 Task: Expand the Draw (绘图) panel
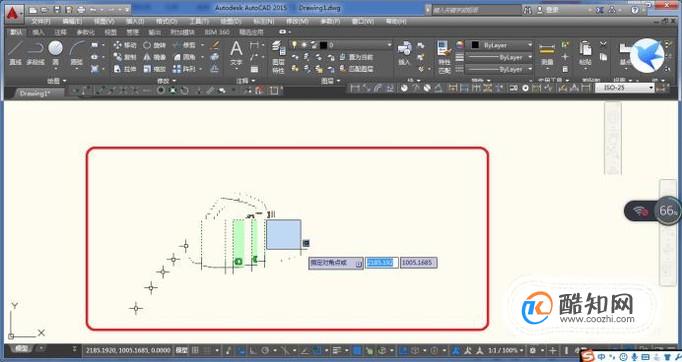(57, 80)
